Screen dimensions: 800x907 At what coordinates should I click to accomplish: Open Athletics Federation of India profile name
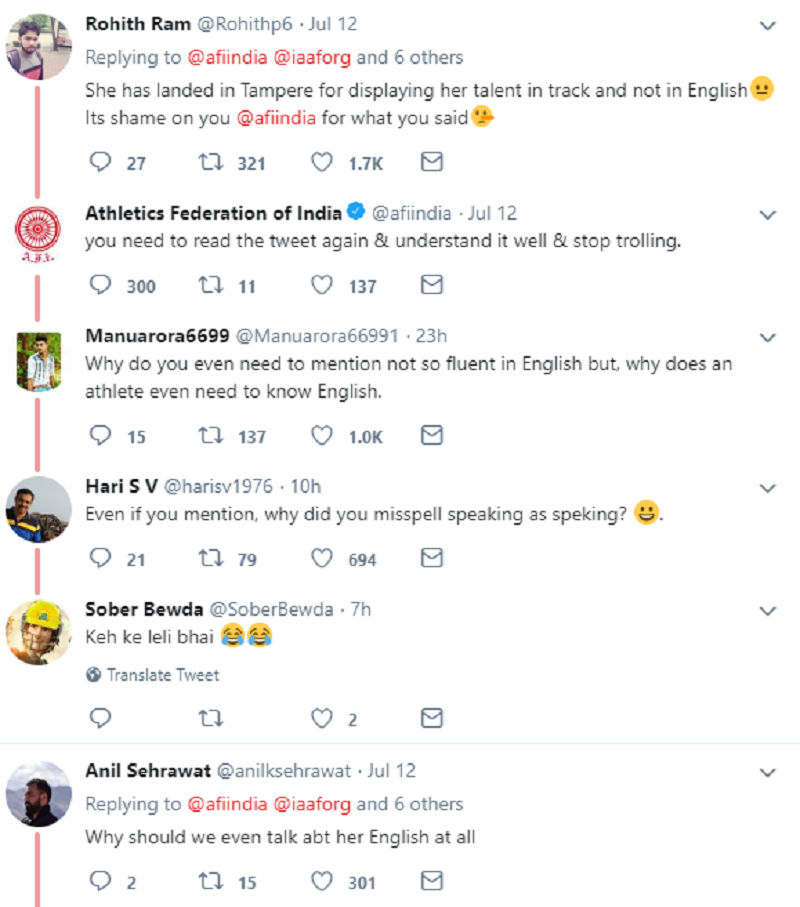click(x=212, y=213)
